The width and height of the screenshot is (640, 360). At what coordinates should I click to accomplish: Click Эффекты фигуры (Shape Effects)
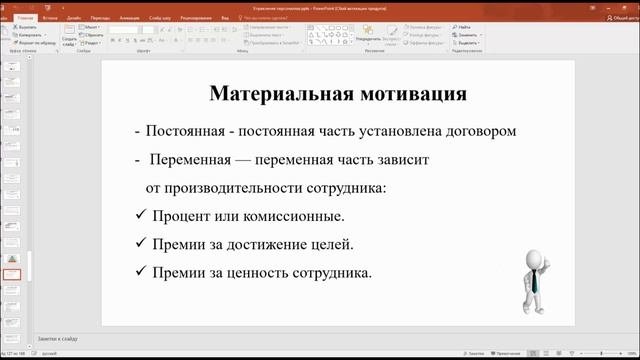click(x=423, y=42)
